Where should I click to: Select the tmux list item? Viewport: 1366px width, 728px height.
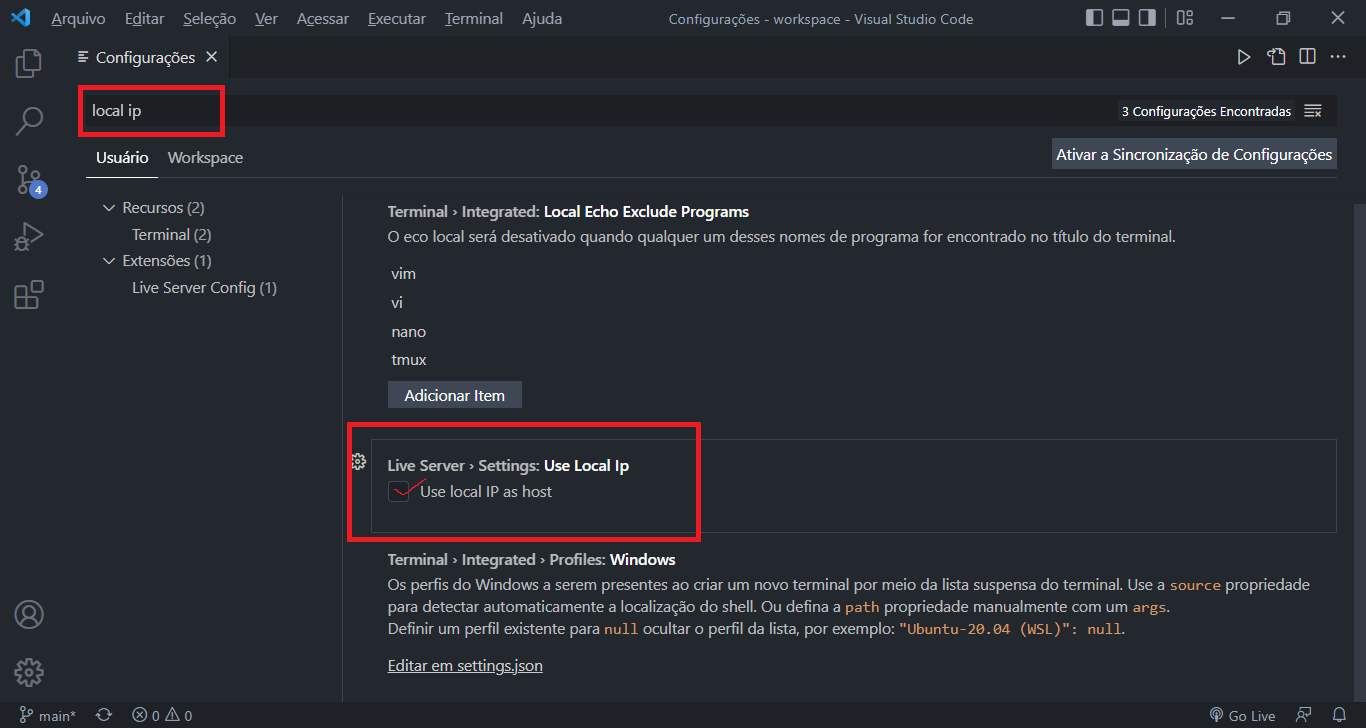point(409,360)
